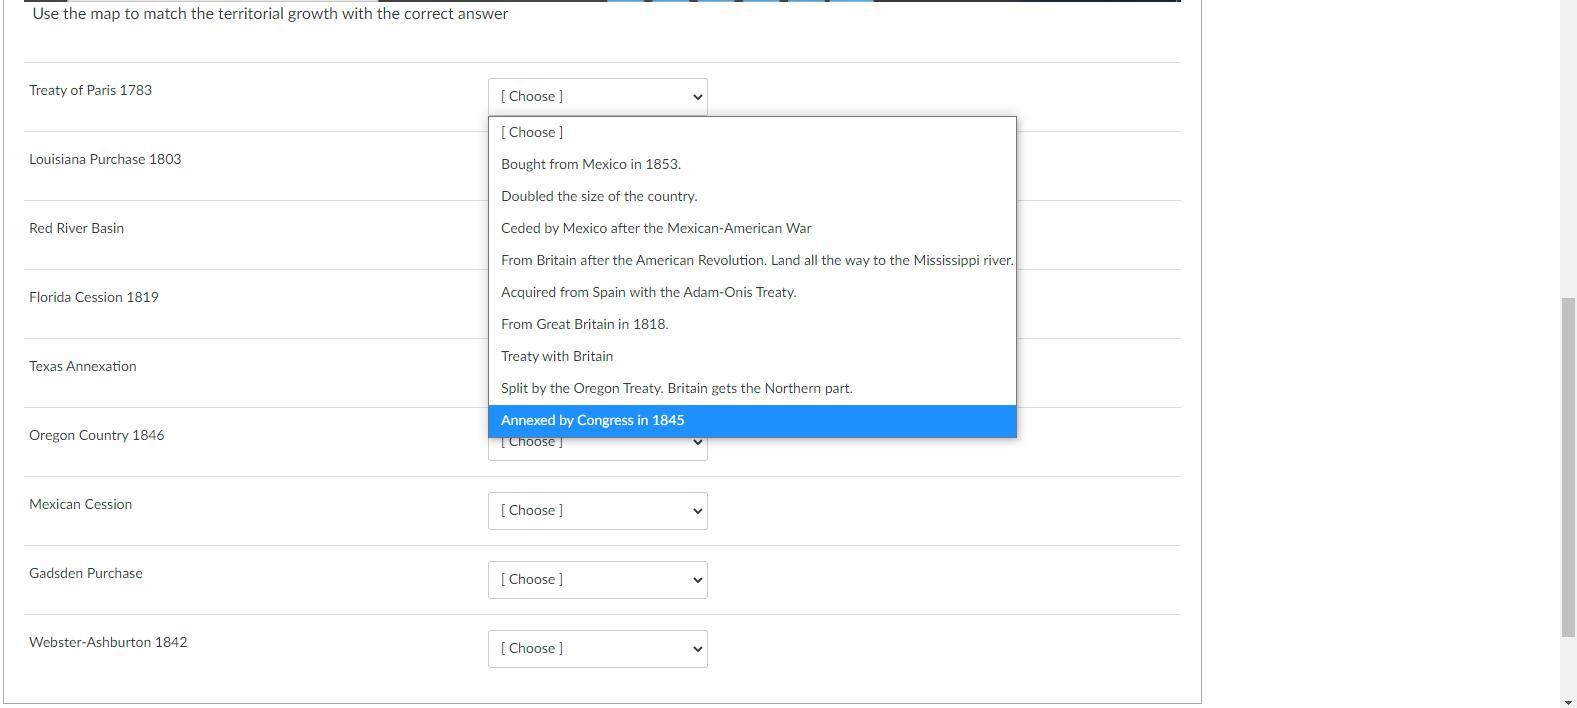Select the blank "[ Choose ]" option in the open list
This screenshot has width=1577, height=708.
point(532,132)
